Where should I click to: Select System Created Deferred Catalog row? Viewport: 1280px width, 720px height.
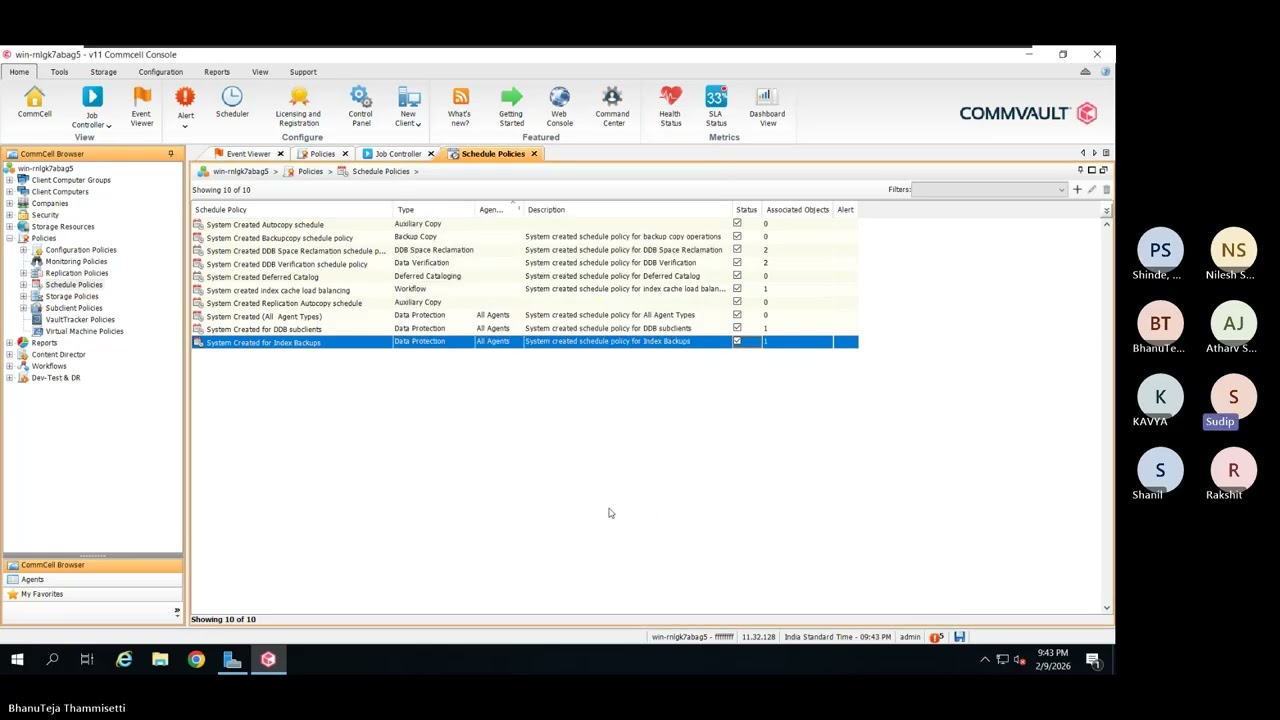525,277
